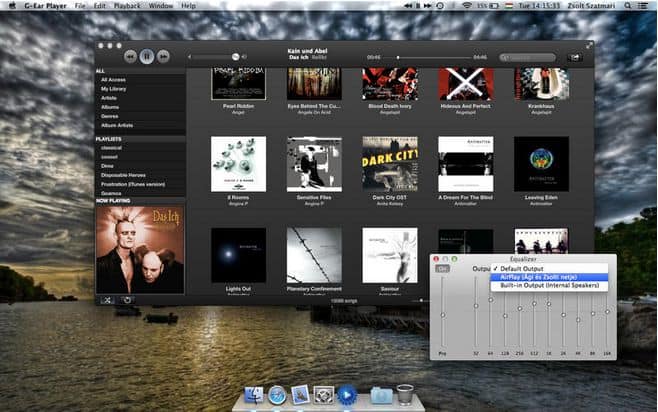Toggle repeat below the now playing artwork

[x=127, y=300]
